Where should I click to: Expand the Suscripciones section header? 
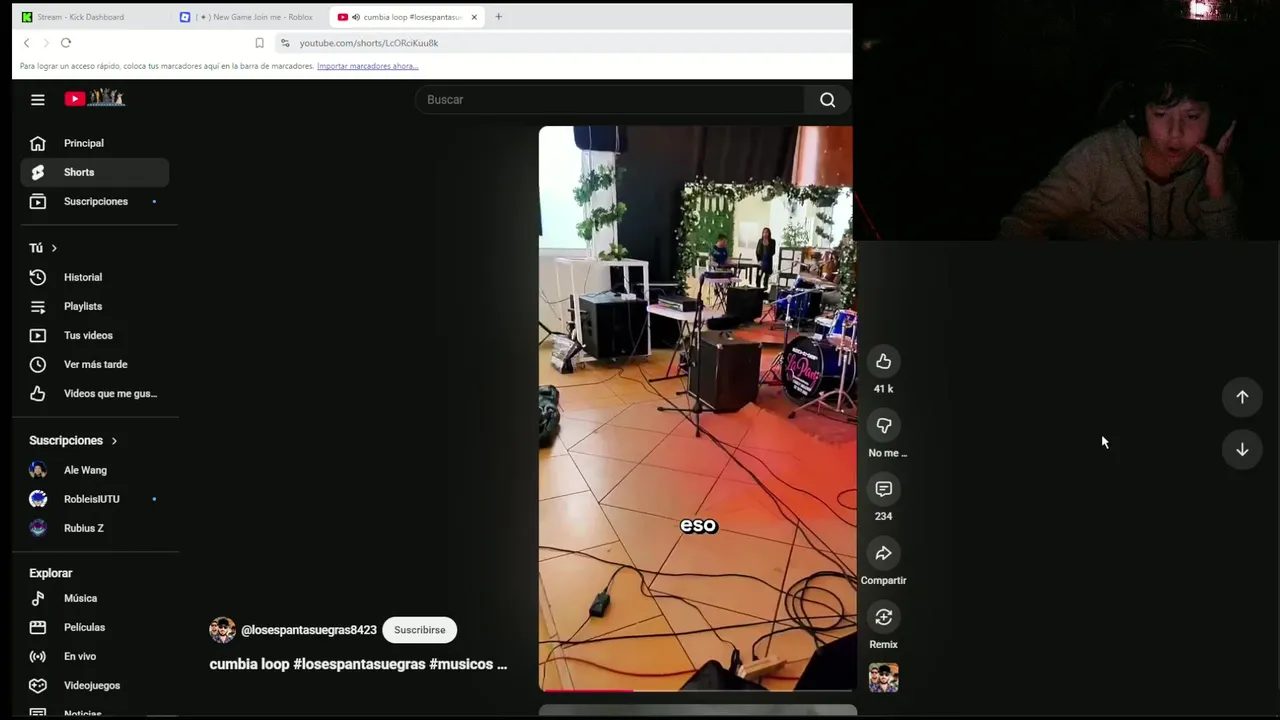pos(73,440)
